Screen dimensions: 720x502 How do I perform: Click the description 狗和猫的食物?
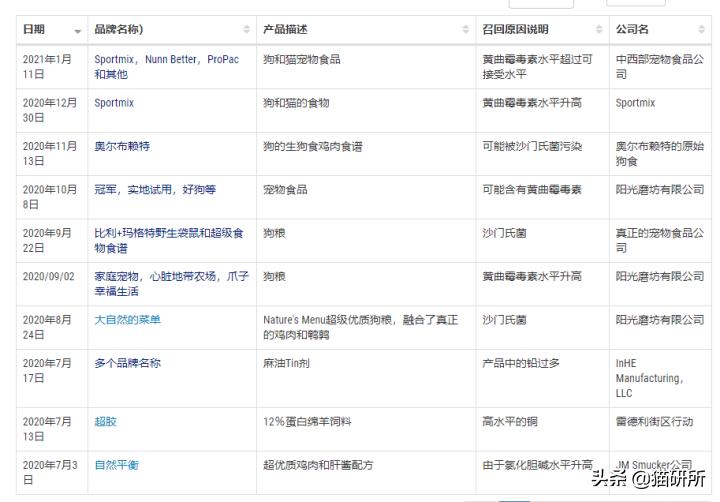coord(296,103)
